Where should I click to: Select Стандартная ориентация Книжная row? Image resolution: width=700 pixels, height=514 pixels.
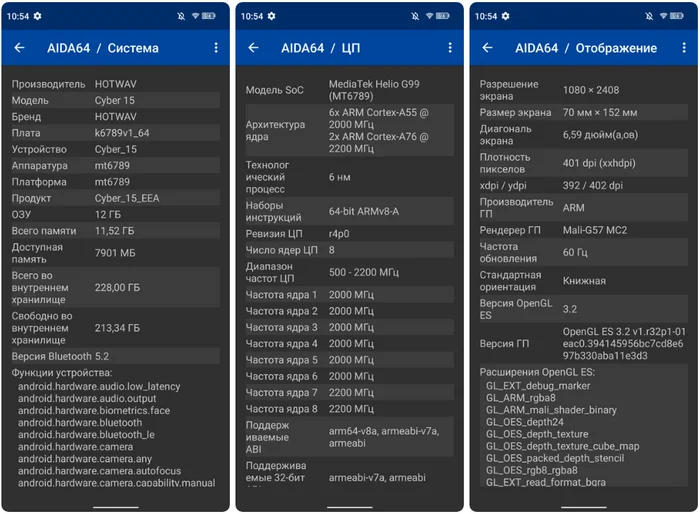point(583,281)
